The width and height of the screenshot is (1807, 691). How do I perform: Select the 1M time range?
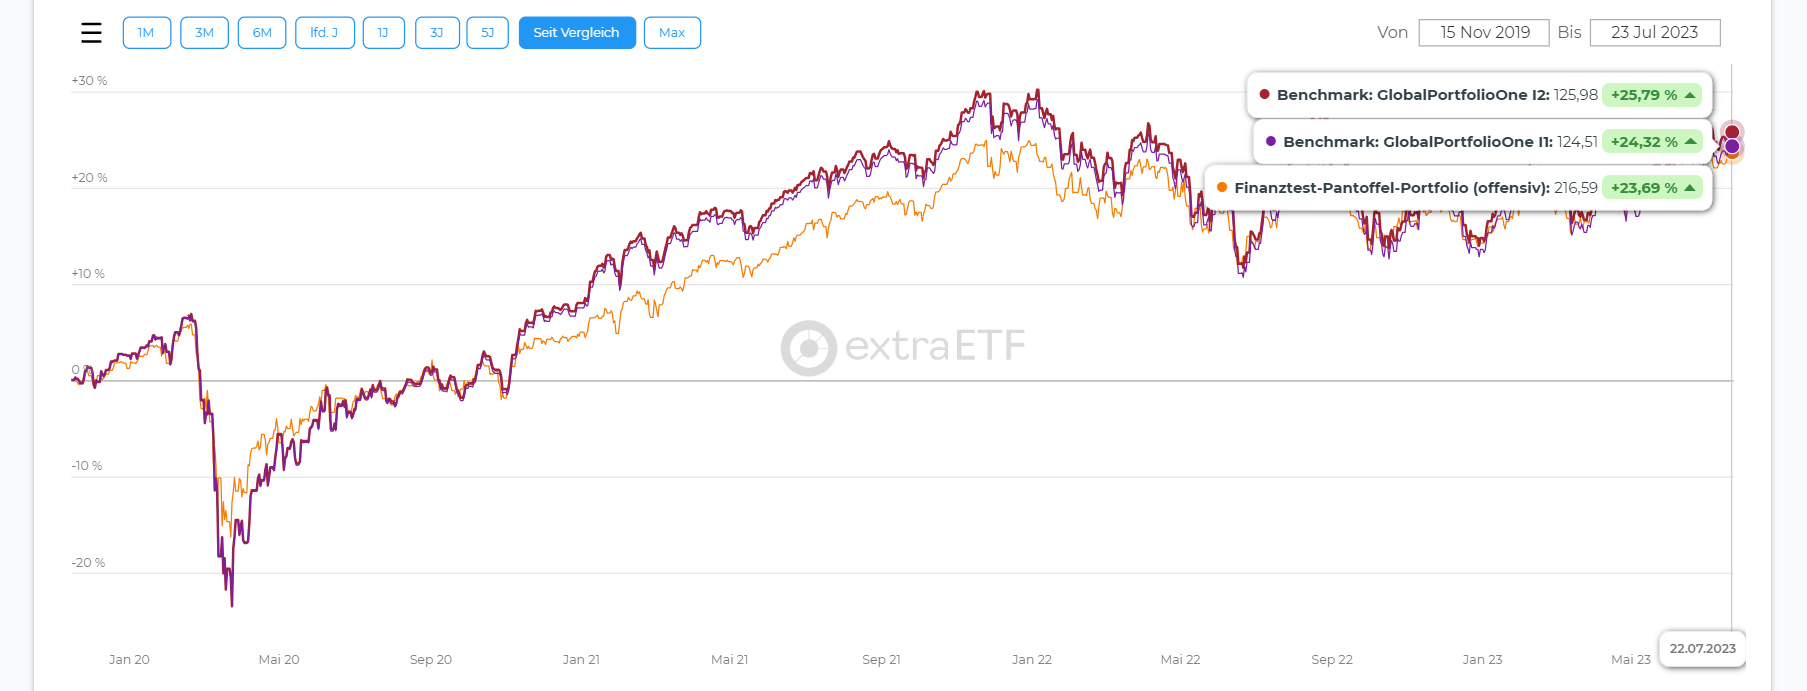click(x=146, y=33)
